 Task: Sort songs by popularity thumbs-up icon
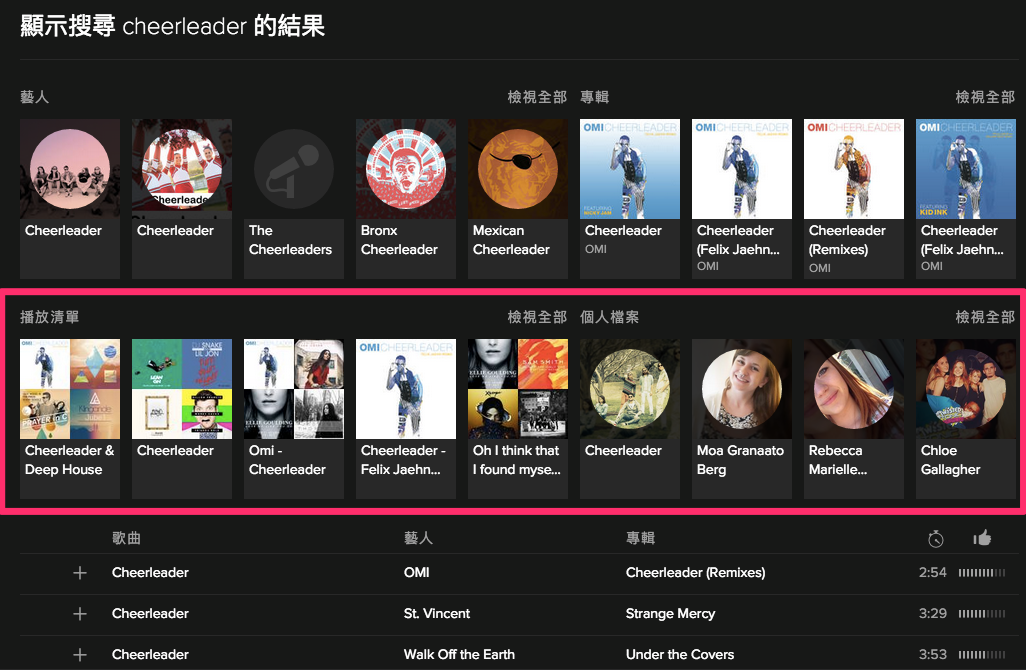(982, 538)
